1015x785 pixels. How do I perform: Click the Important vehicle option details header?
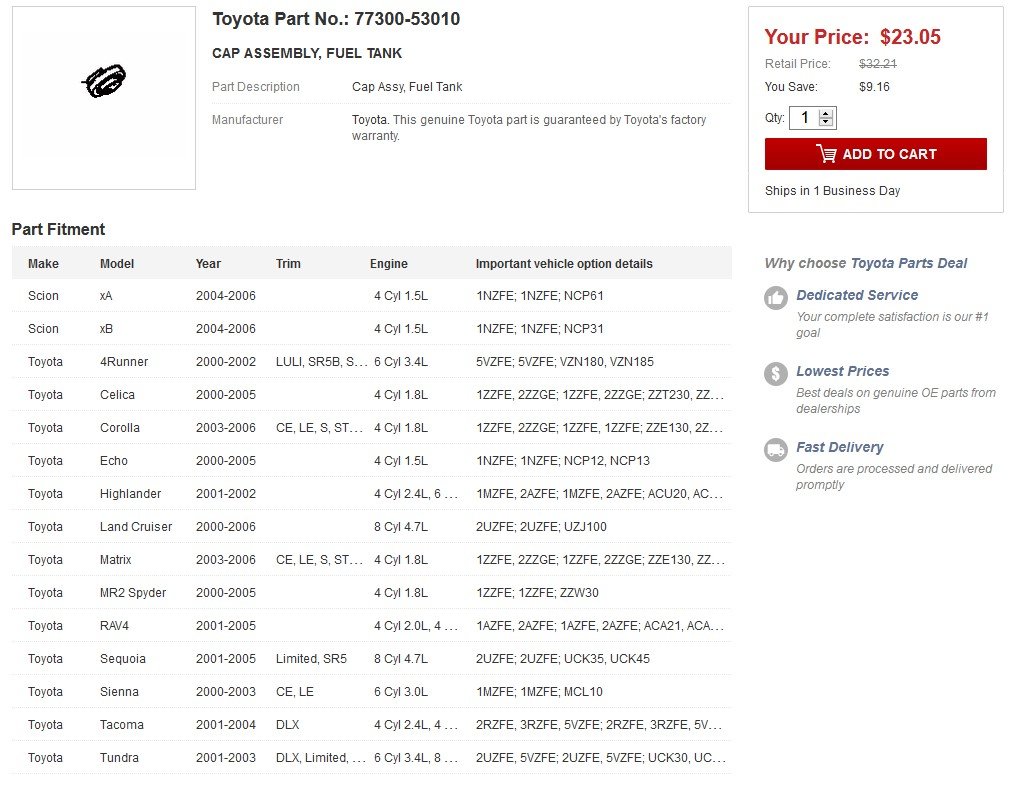(564, 263)
